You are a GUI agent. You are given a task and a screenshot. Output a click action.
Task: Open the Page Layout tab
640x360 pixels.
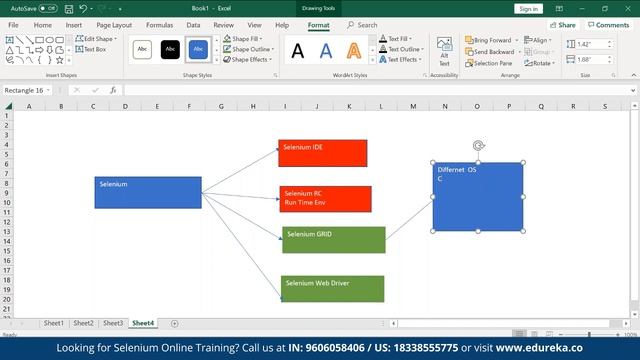coord(114,25)
